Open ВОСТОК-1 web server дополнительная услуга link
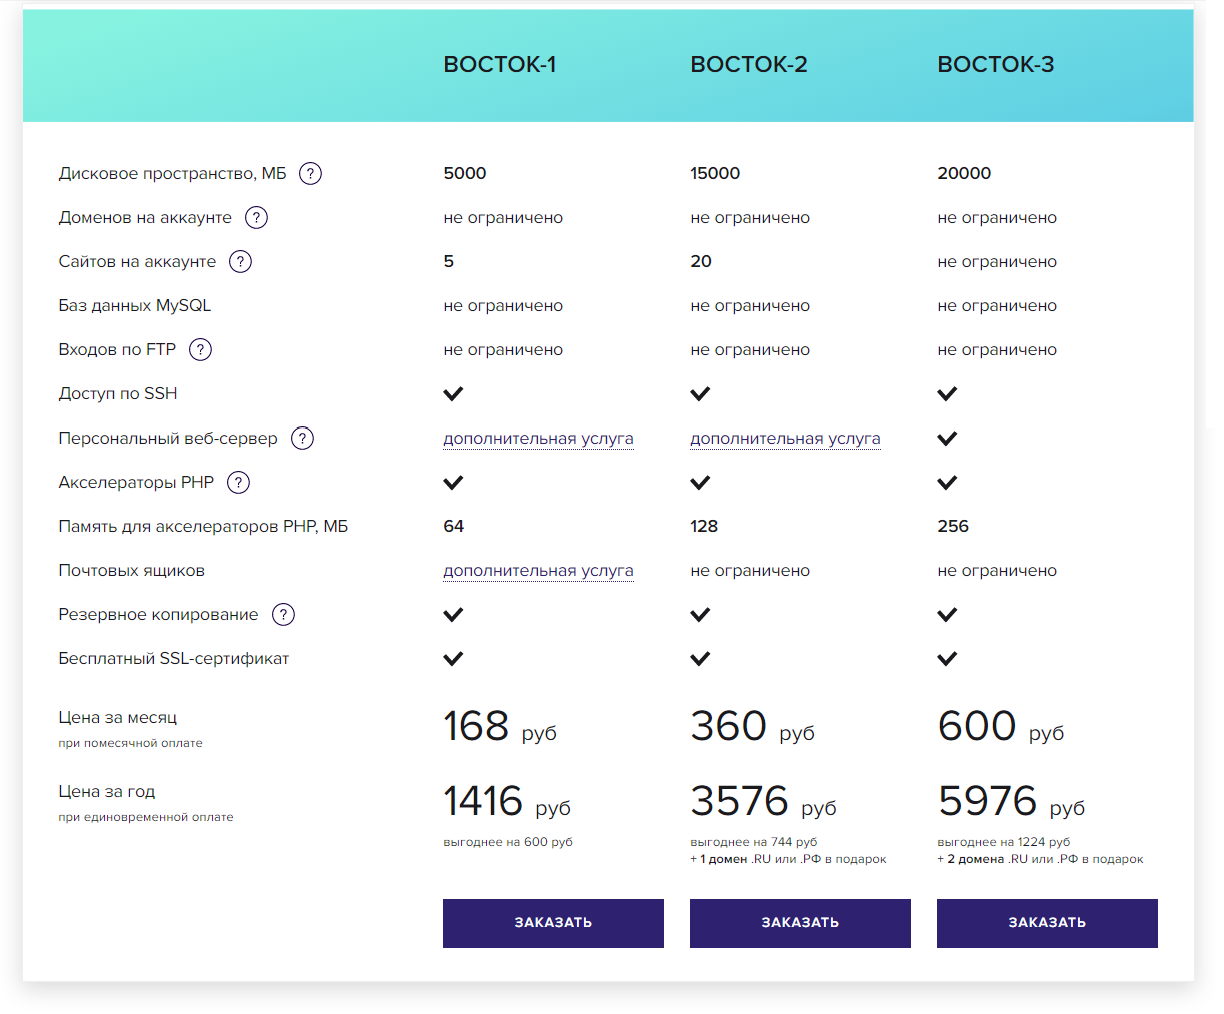This screenshot has height=1014, width=1224. point(538,438)
